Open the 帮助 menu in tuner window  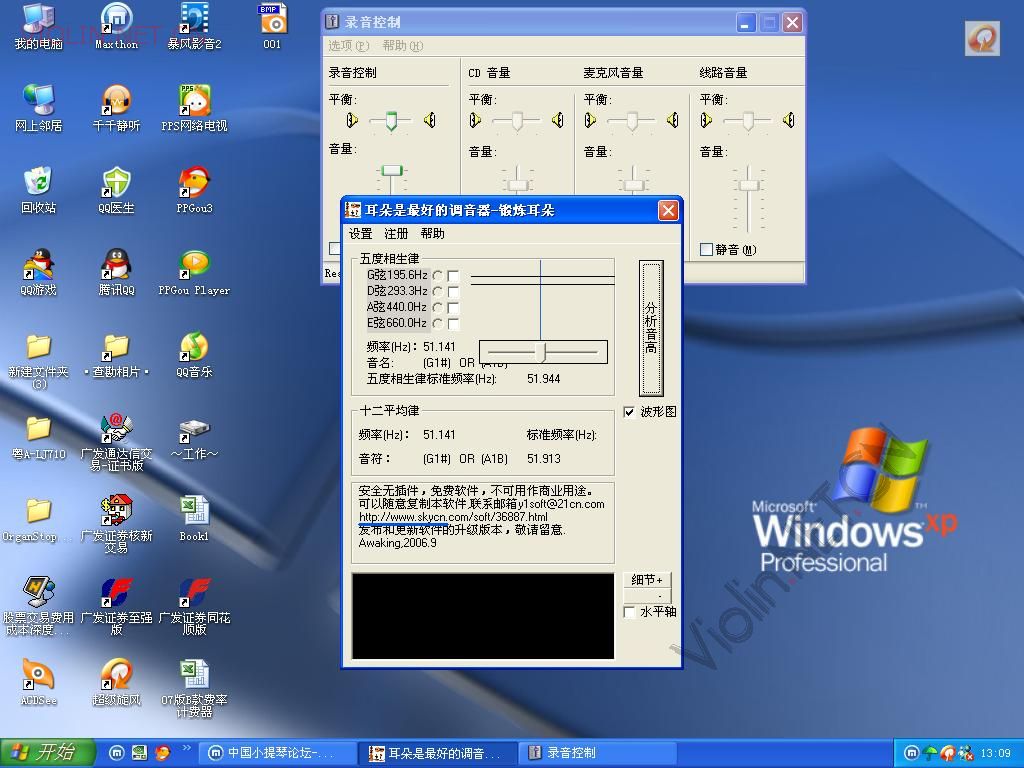pos(432,234)
